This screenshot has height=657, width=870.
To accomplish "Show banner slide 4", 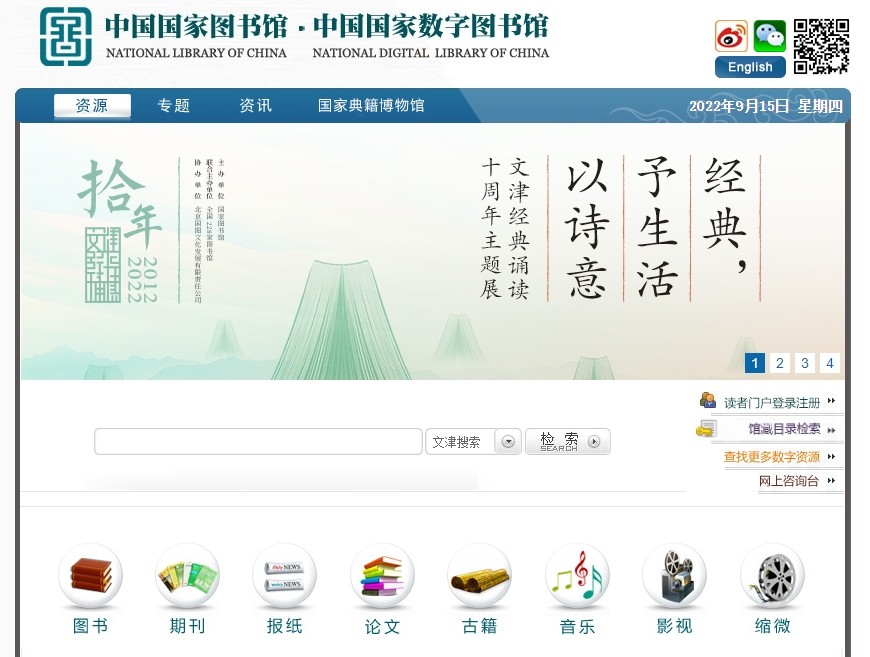I will [x=829, y=363].
